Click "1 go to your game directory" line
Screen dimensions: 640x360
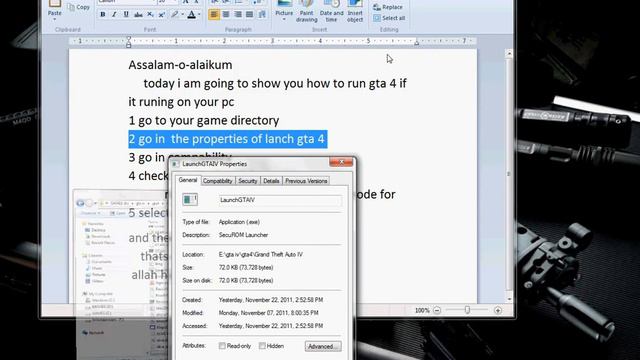point(204,120)
